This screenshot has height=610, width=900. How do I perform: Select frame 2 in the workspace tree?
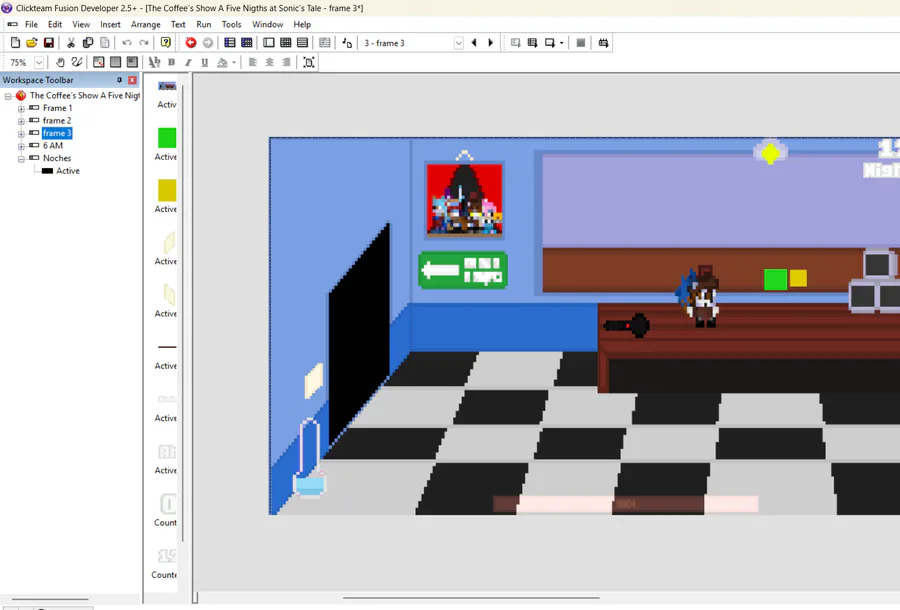coord(57,121)
